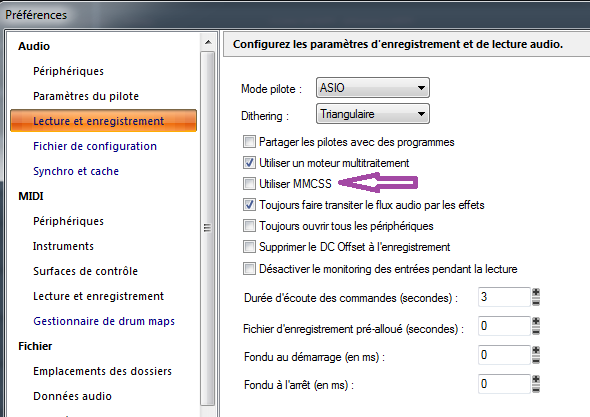Select Paramètres du pilote under Audio
The width and height of the screenshot is (590, 417).
tap(86, 96)
